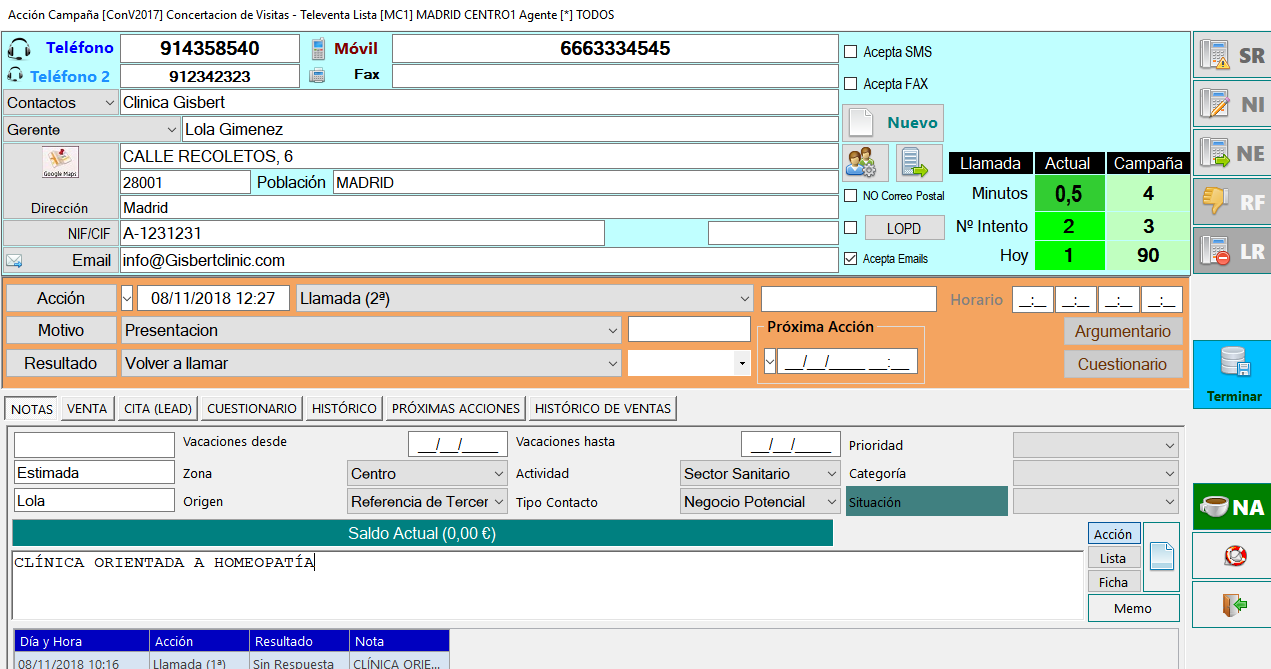The image size is (1271, 669).
Task: Open the Tipo Contacto Negocio Potencial dropdown
Action: pyautogui.click(x=832, y=502)
